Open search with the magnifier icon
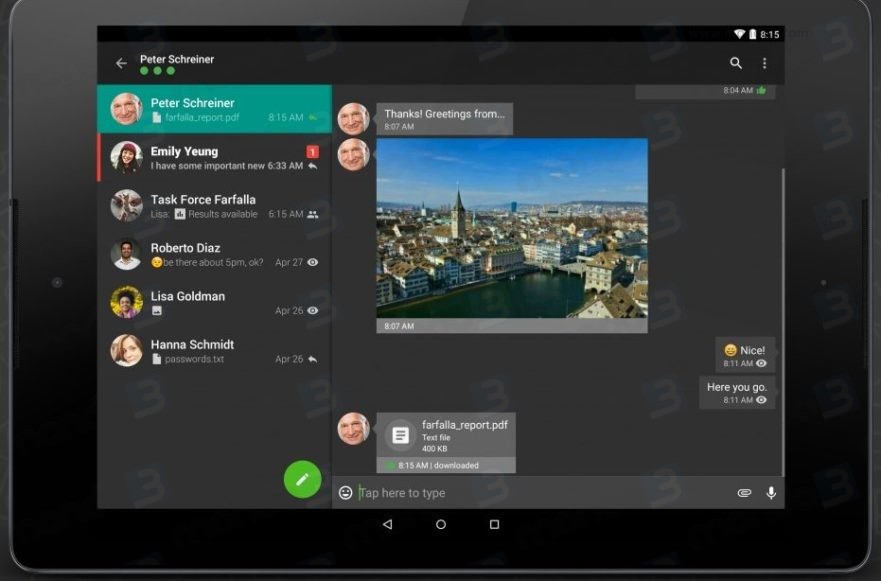 click(x=736, y=63)
